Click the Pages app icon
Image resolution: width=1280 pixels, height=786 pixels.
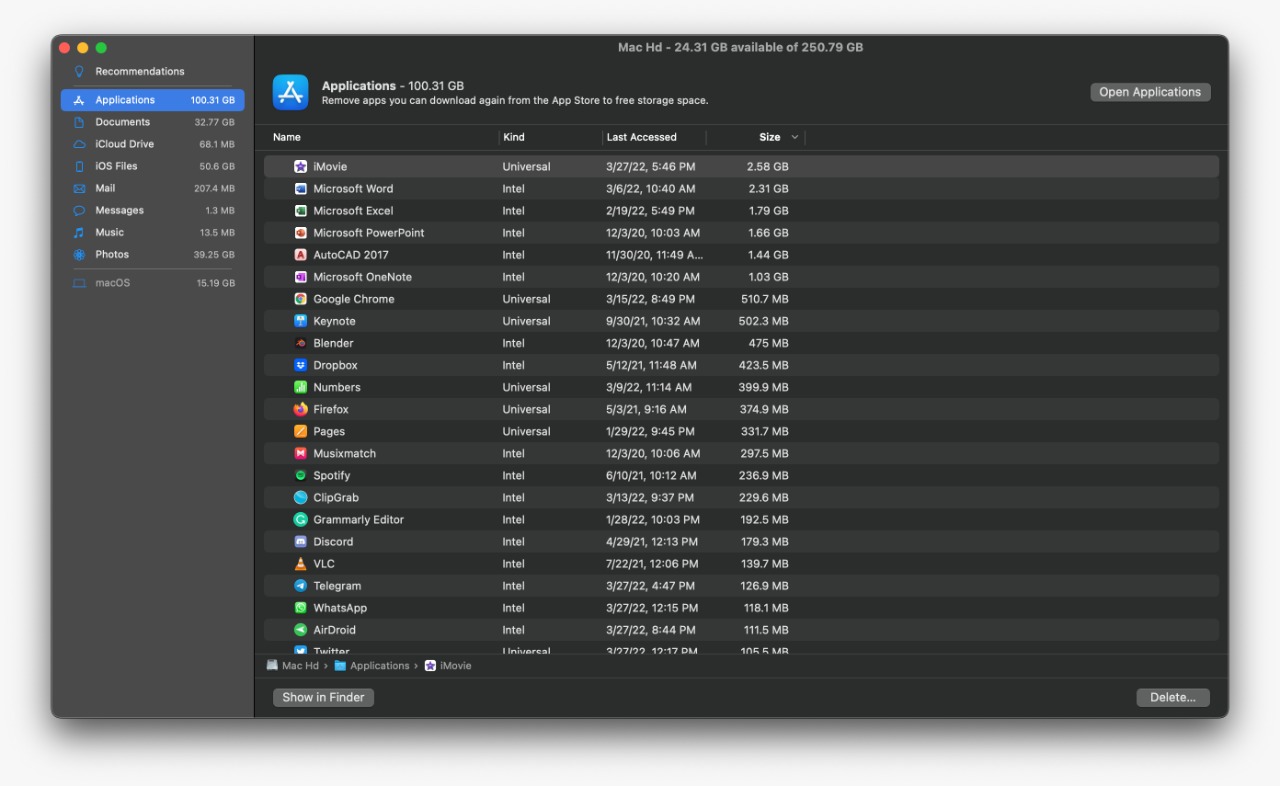click(300, 431)
